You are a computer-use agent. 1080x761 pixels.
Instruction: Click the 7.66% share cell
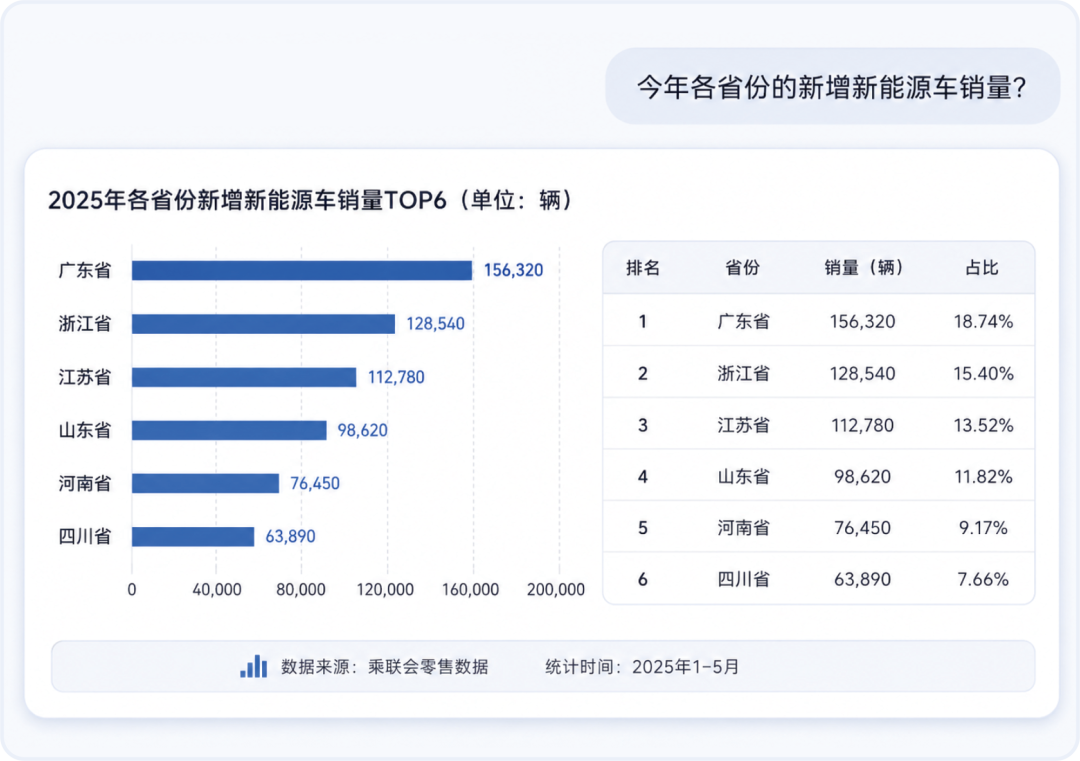click(983, 579)
